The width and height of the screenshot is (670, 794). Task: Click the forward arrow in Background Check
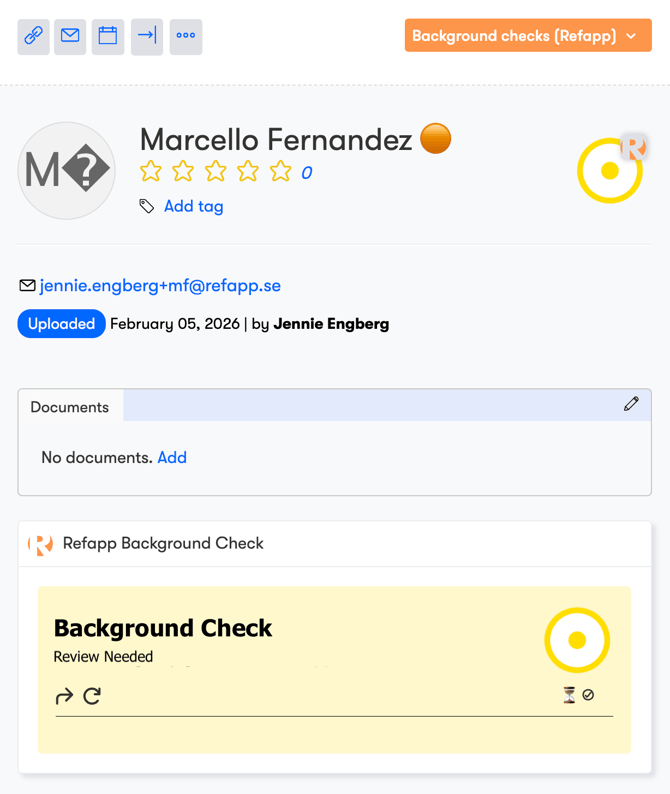pos(64,696)
